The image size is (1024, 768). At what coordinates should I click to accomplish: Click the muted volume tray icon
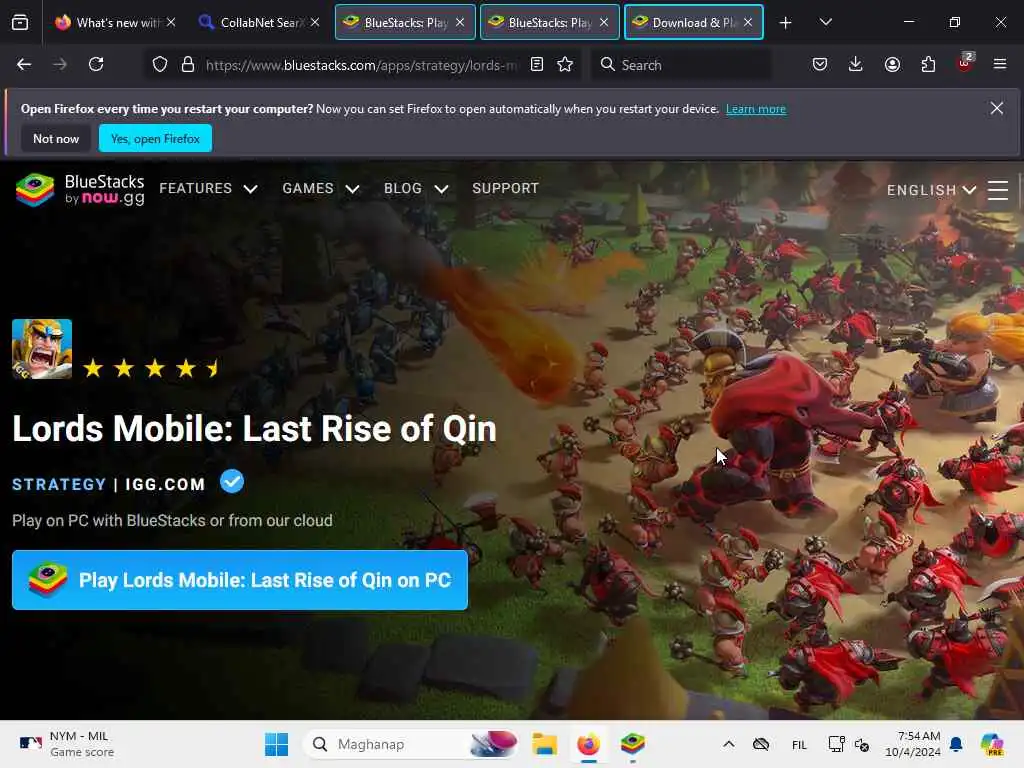point(862,744)
